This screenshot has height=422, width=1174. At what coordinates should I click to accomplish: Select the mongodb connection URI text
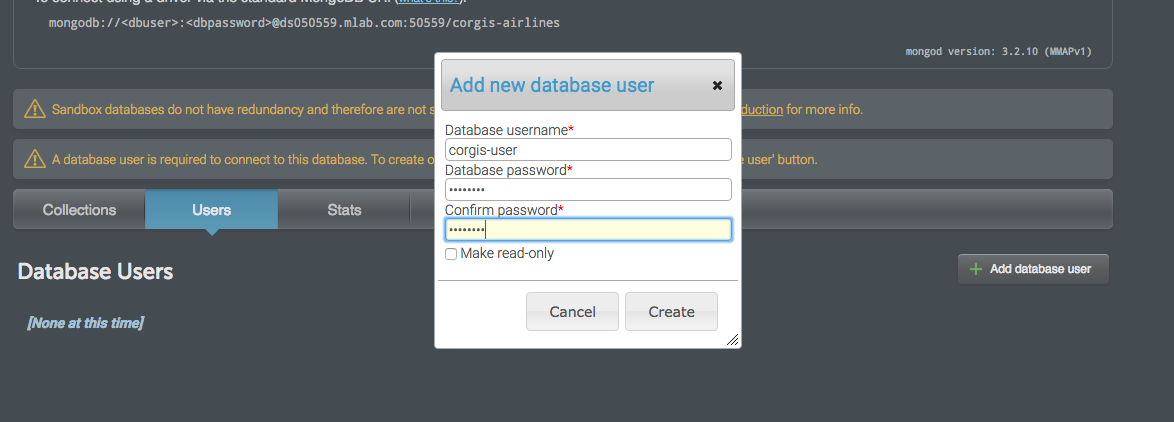pyautogui.click(x=304, y=23)
